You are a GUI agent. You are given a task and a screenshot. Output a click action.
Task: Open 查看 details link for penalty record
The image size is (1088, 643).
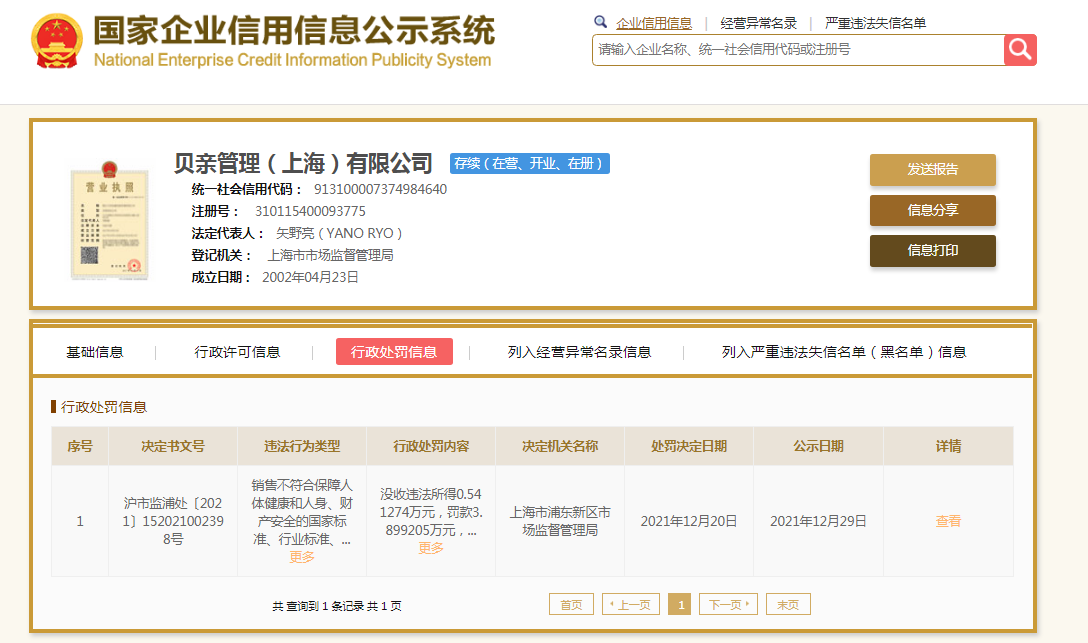click(948, 521)
